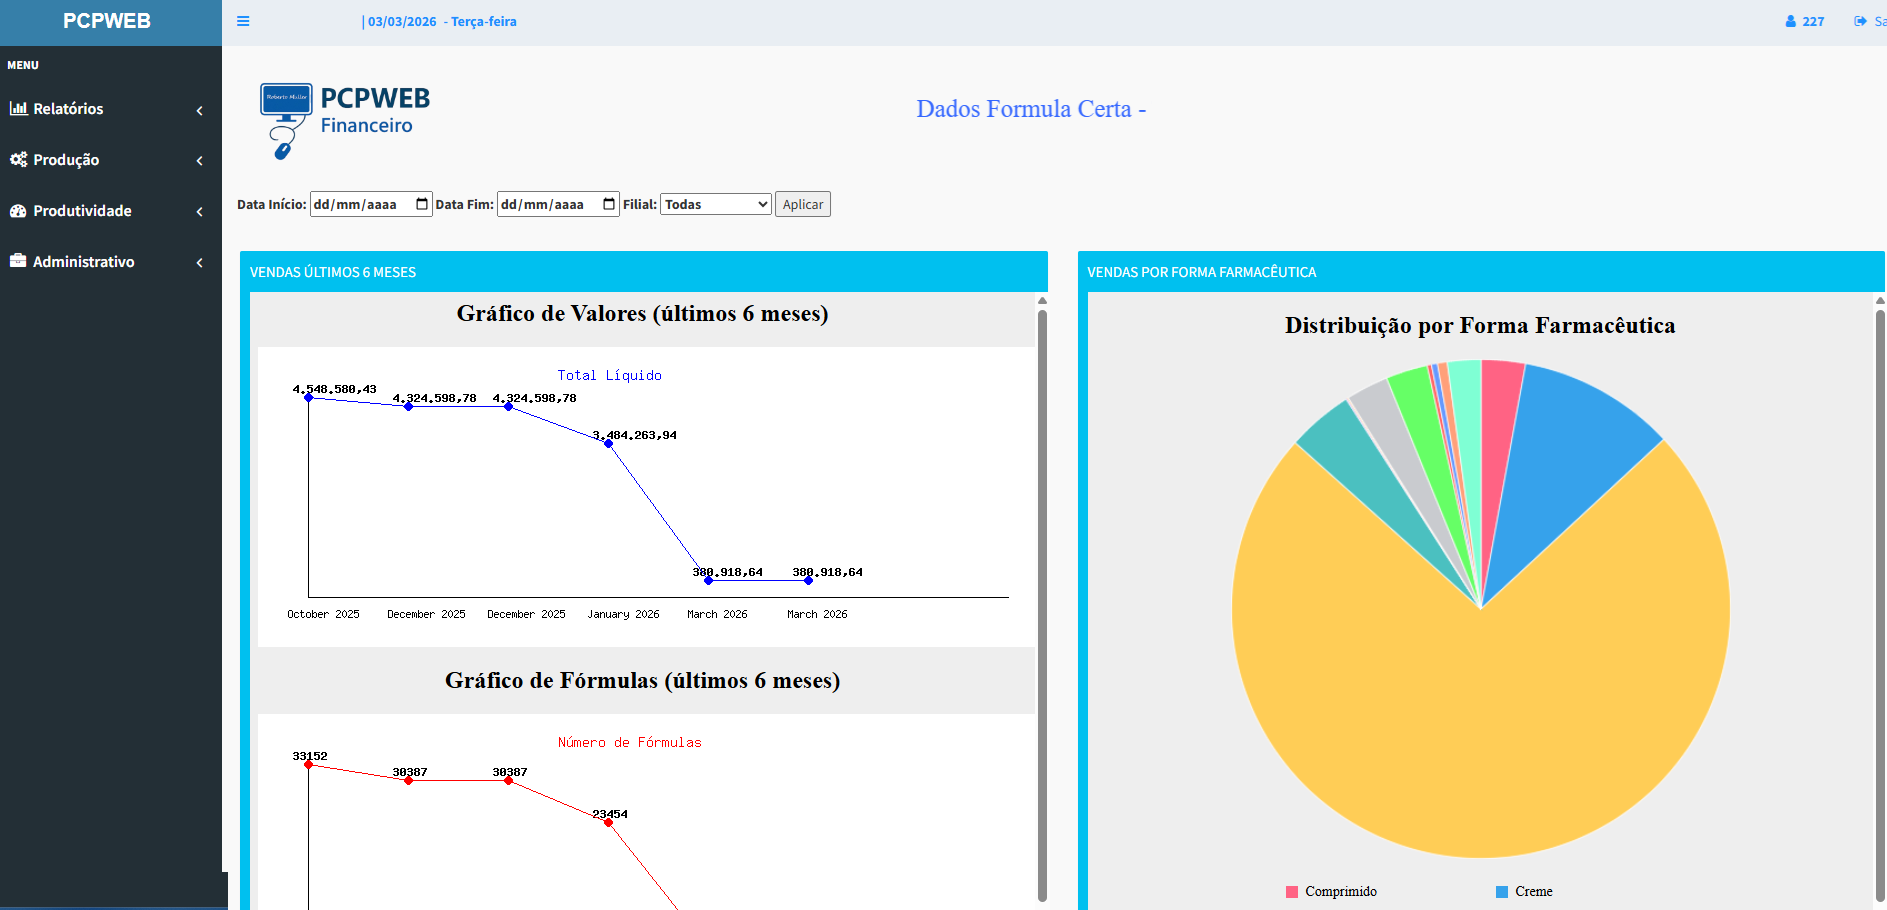Expand the Administrativo menu chevron
The width and height of the screenshot is (1887, 910).
tap(199, 262)
